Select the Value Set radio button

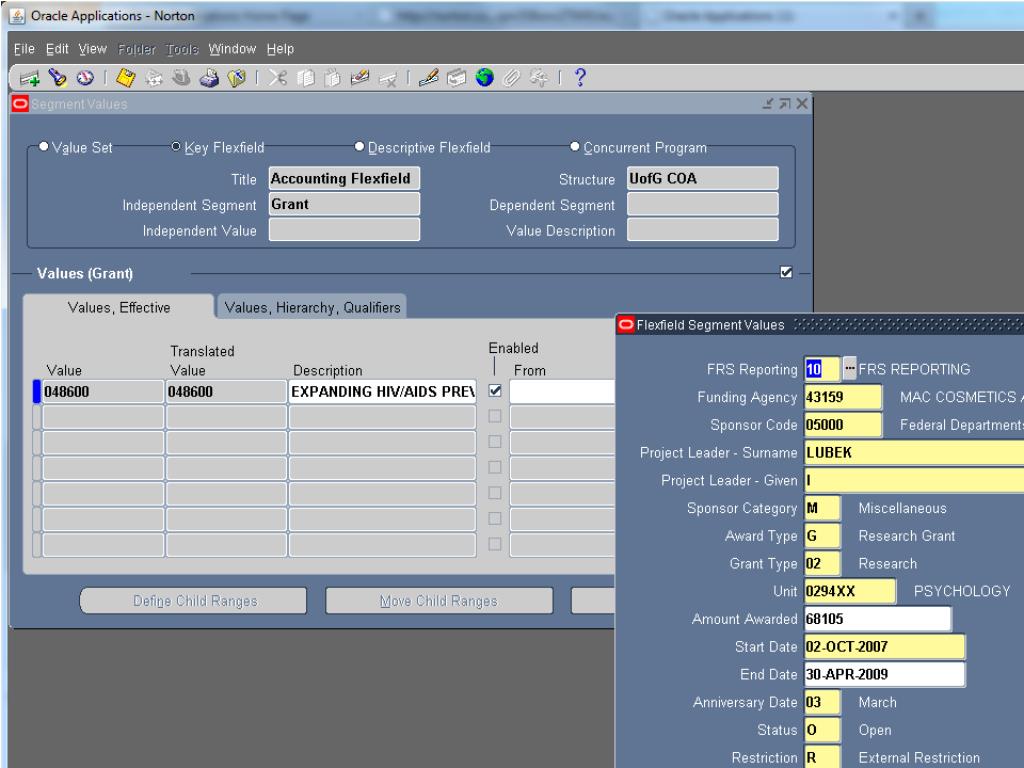click(43, 146)
